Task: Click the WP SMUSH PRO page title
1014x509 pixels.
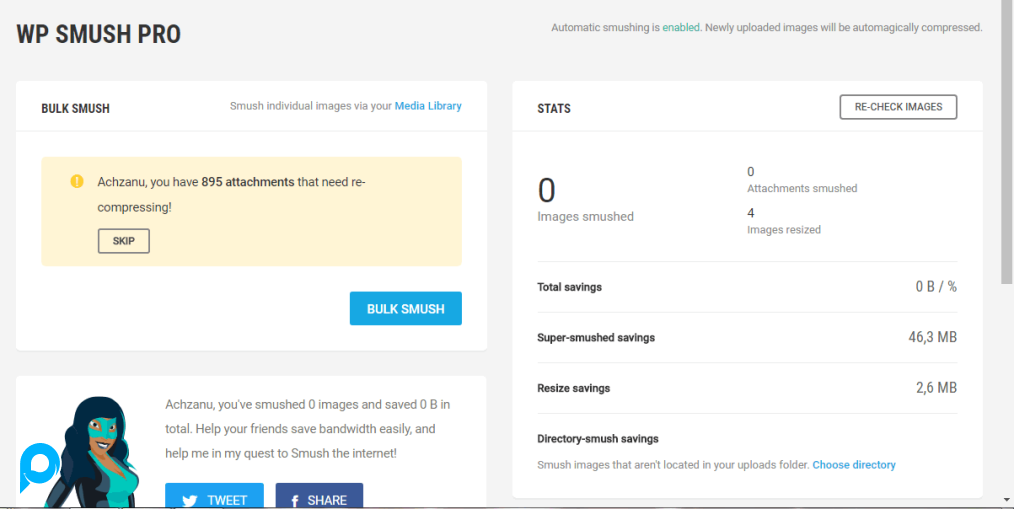Action: click(99, 35)
